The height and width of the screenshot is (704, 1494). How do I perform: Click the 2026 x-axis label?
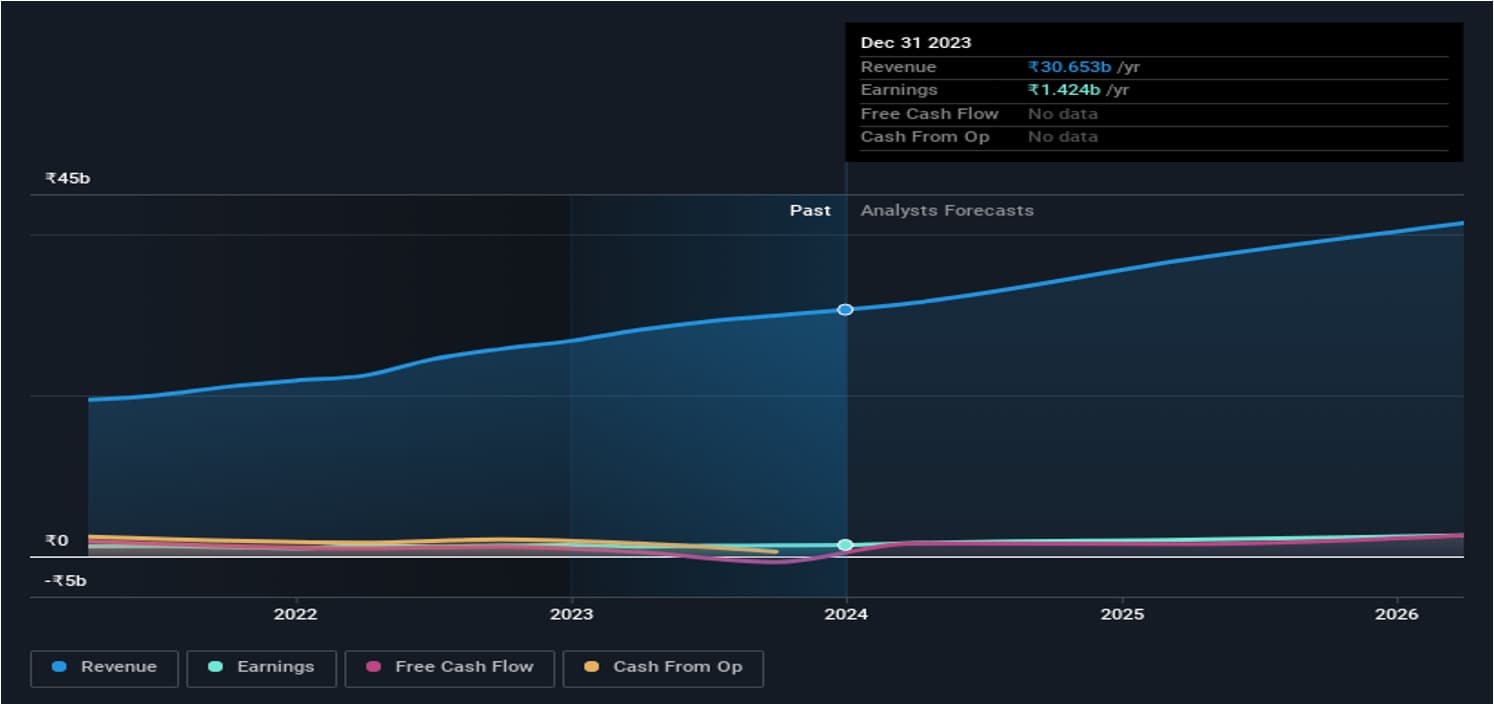click(1397, 614)
